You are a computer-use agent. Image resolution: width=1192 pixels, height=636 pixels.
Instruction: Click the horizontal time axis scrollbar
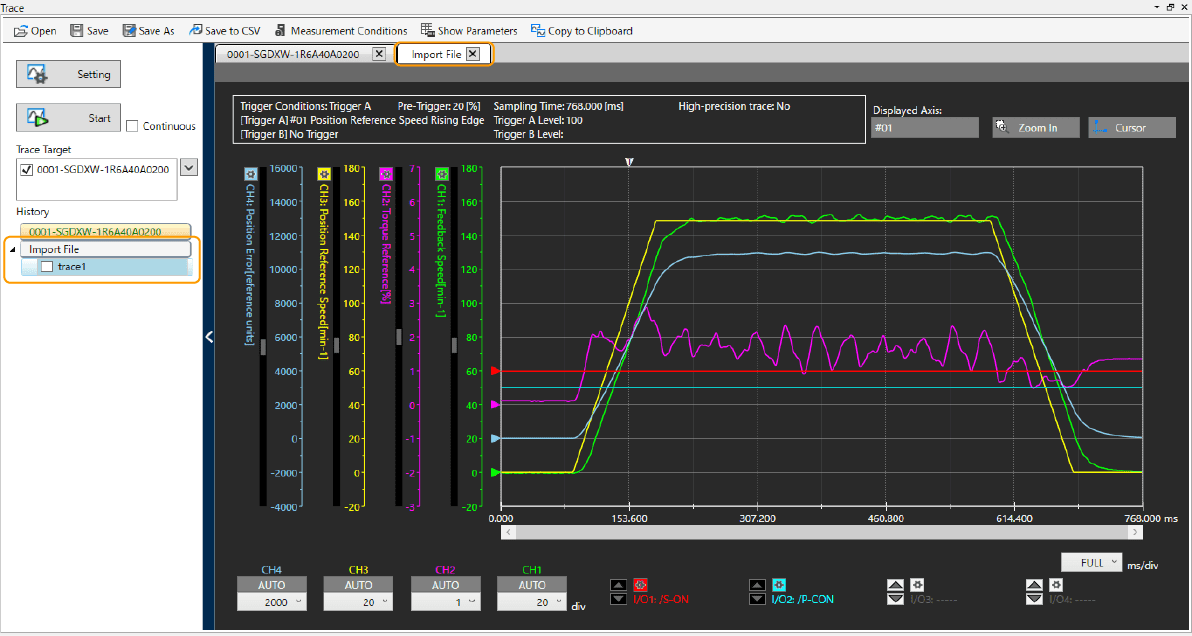click(820, 532)
